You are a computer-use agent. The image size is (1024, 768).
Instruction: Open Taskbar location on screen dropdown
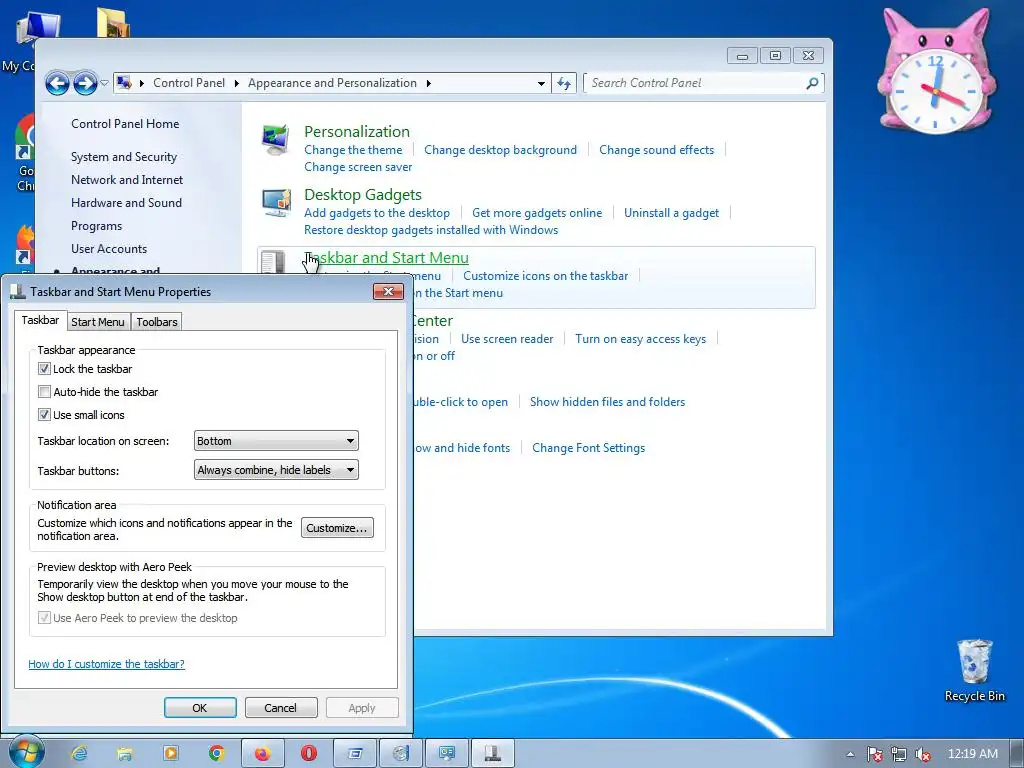coord(276,441)
